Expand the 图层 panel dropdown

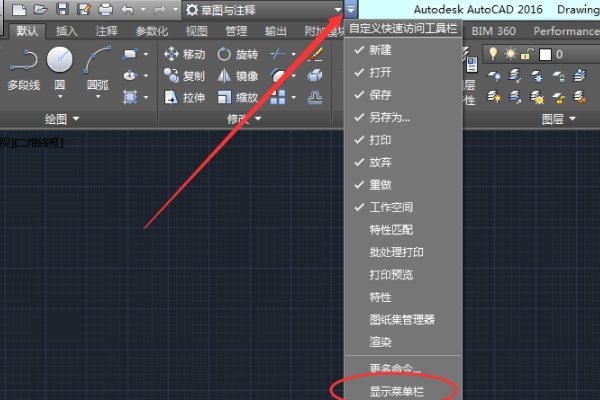572,119
